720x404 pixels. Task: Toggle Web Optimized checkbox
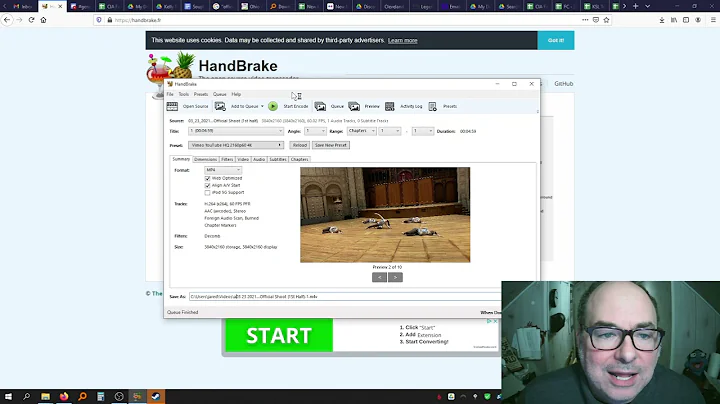(208, 178)
